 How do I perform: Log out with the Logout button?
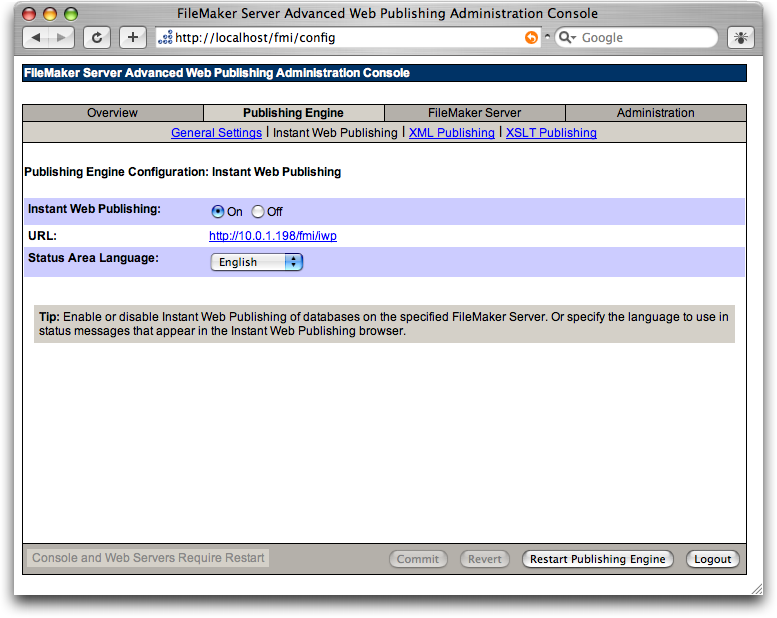point(713,559)
